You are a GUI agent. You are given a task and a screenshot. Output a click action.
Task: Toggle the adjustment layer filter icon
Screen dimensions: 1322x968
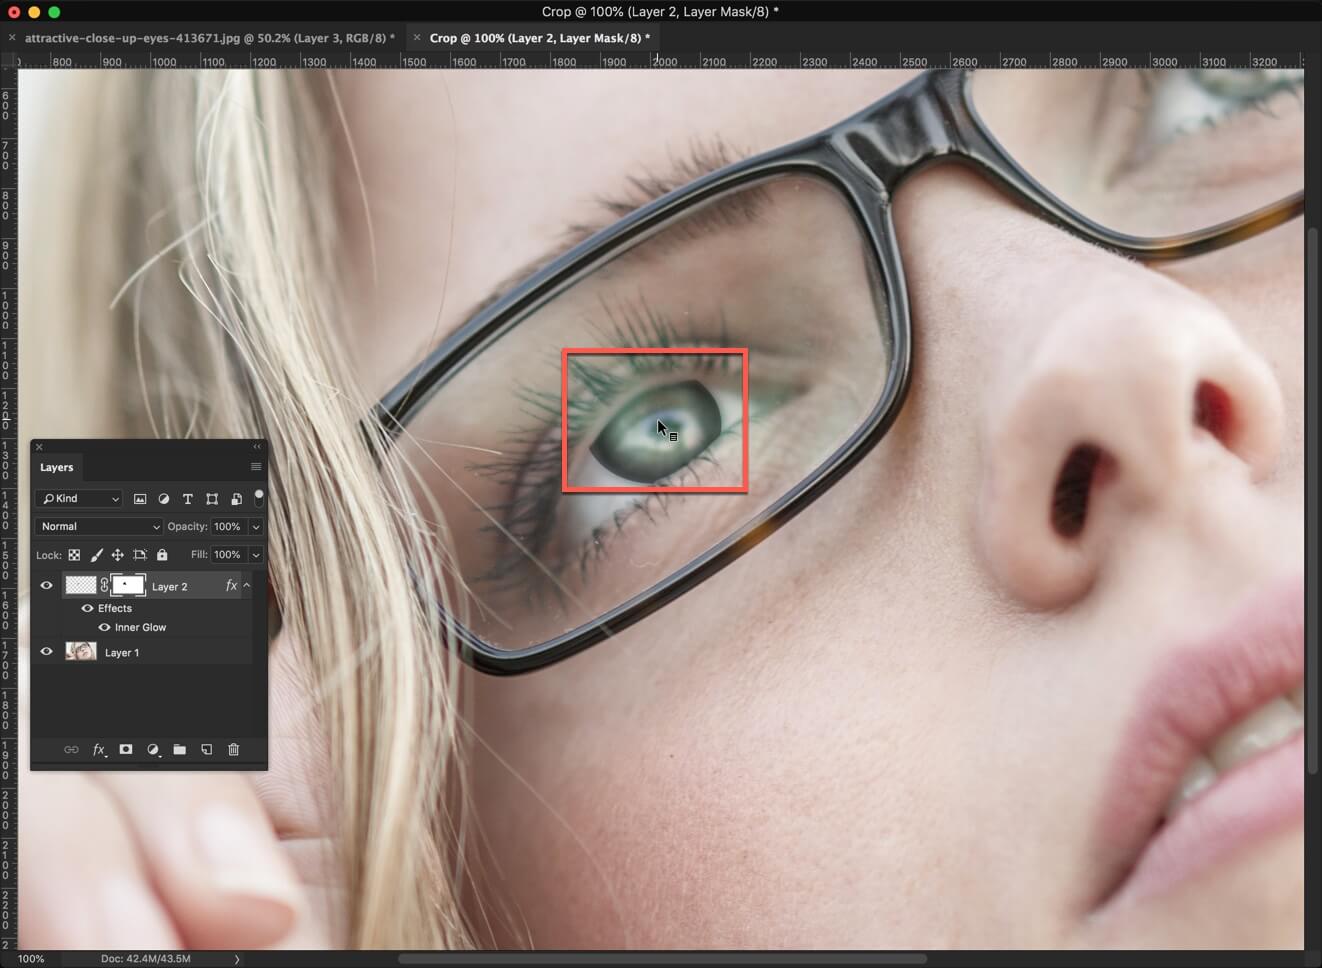pos(164,499)
